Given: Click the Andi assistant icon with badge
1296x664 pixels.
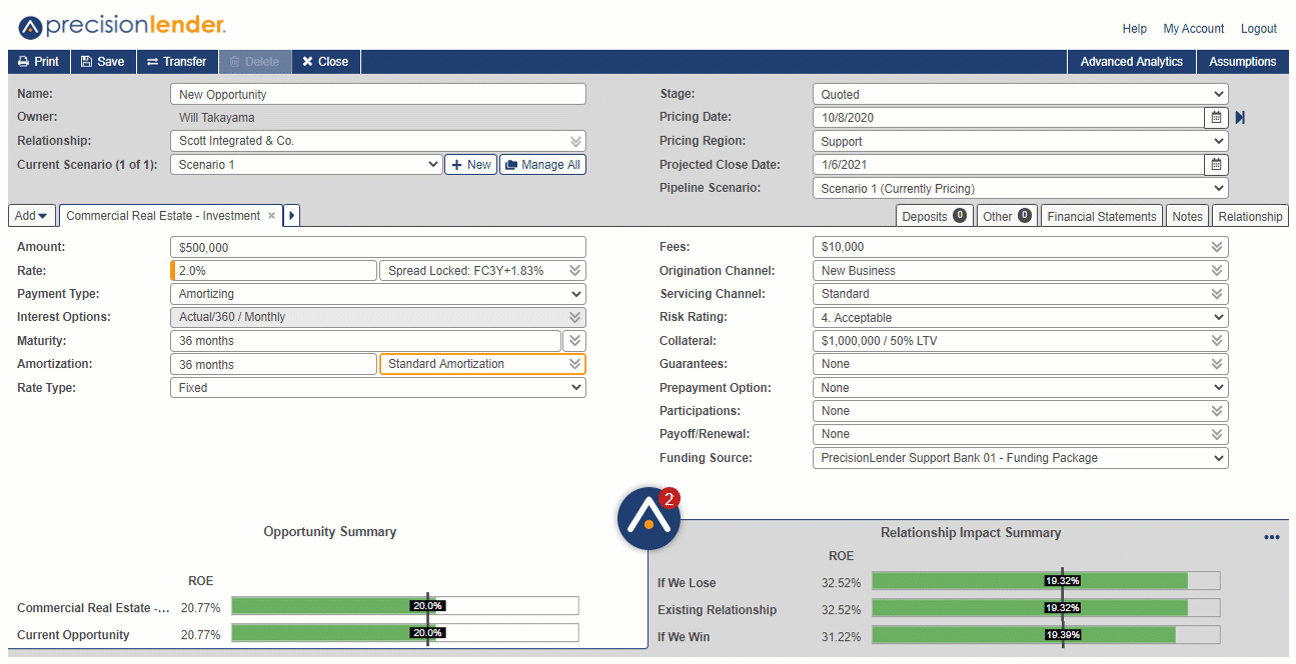Looking at the screenshot, I should [x=649, y=518].
